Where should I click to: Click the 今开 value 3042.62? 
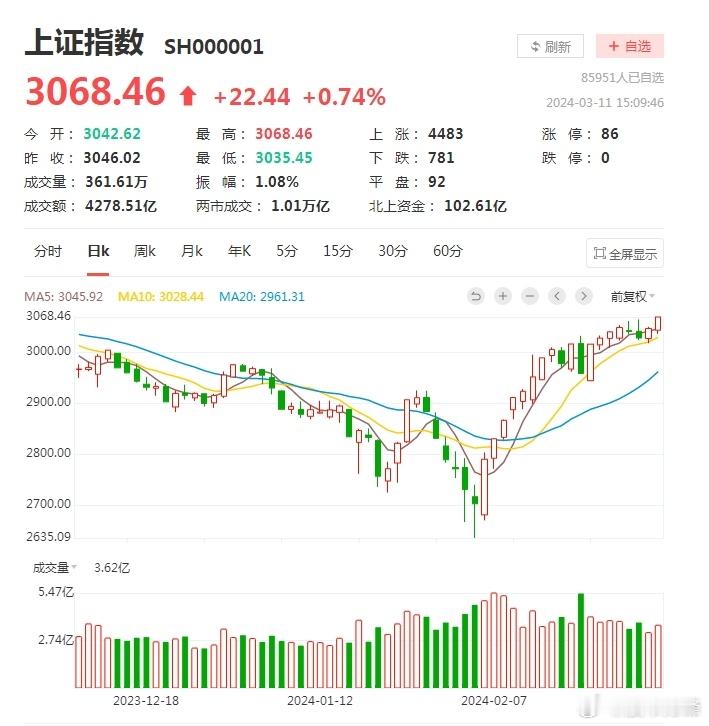(112, 134)
